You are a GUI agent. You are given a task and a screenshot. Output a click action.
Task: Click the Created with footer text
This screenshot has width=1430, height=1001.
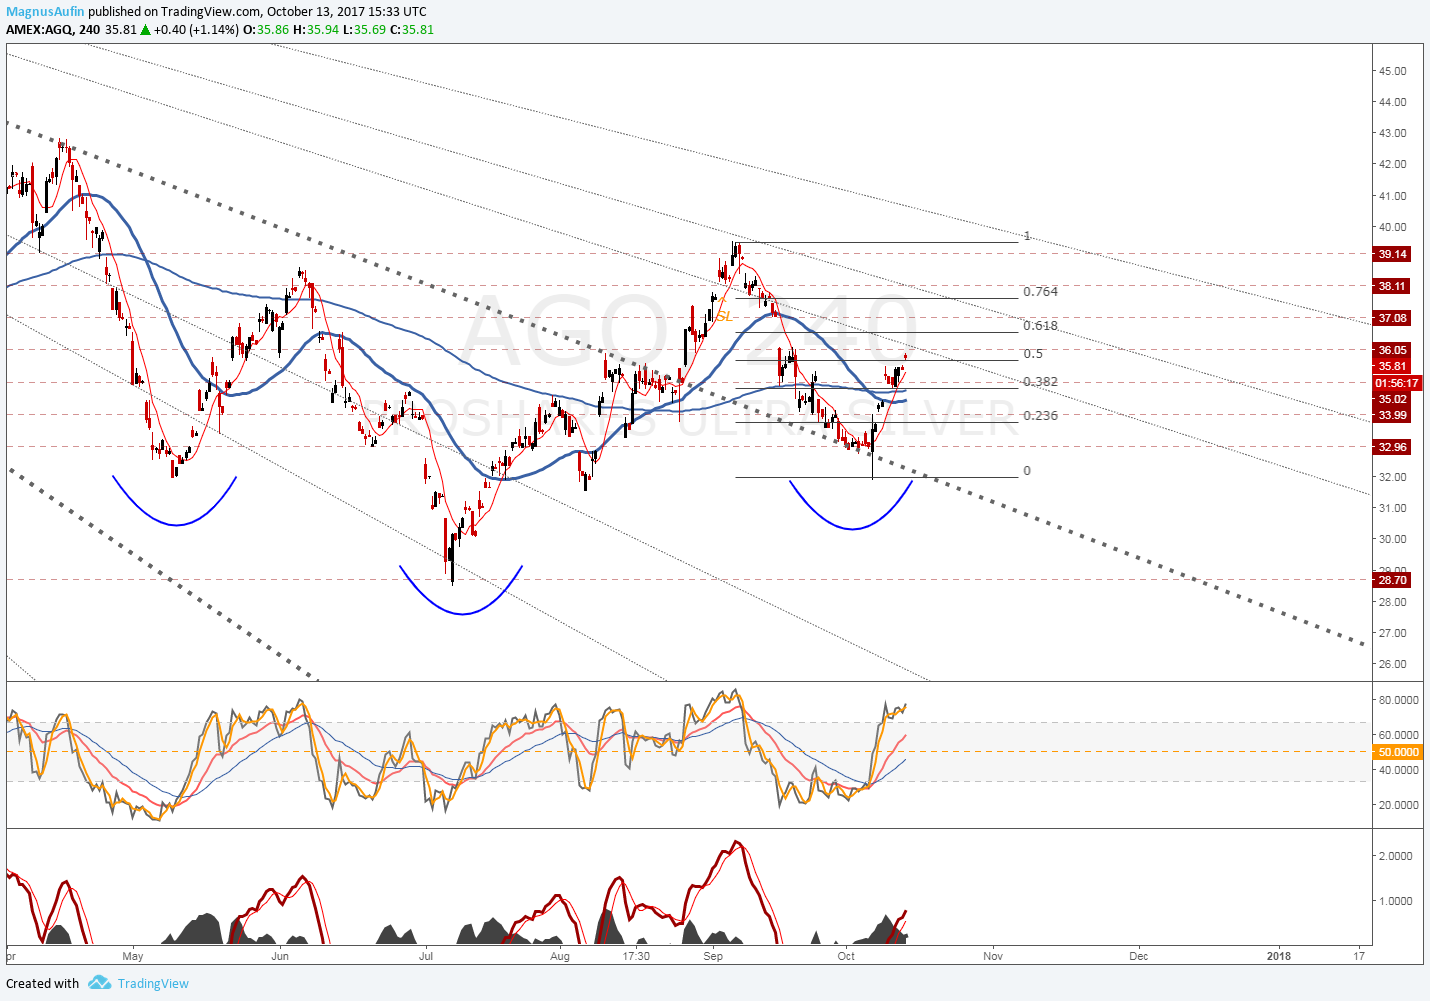(x=43, y=983)
